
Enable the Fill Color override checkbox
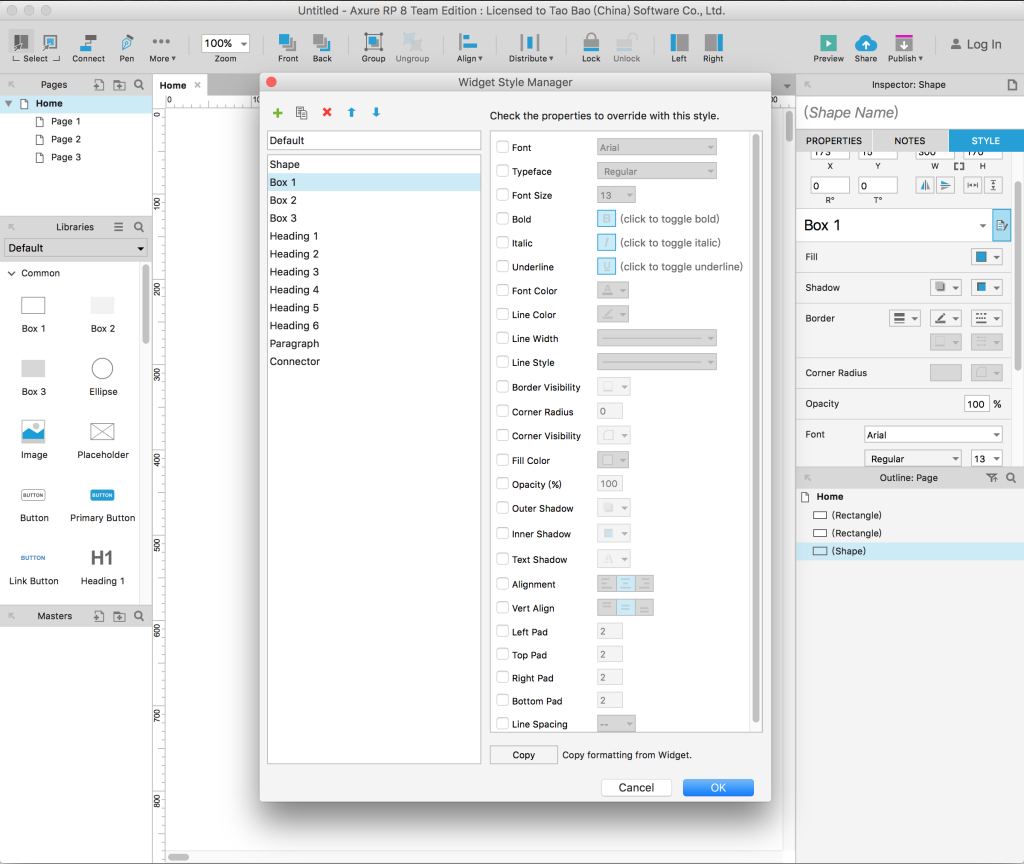point(502,460)
